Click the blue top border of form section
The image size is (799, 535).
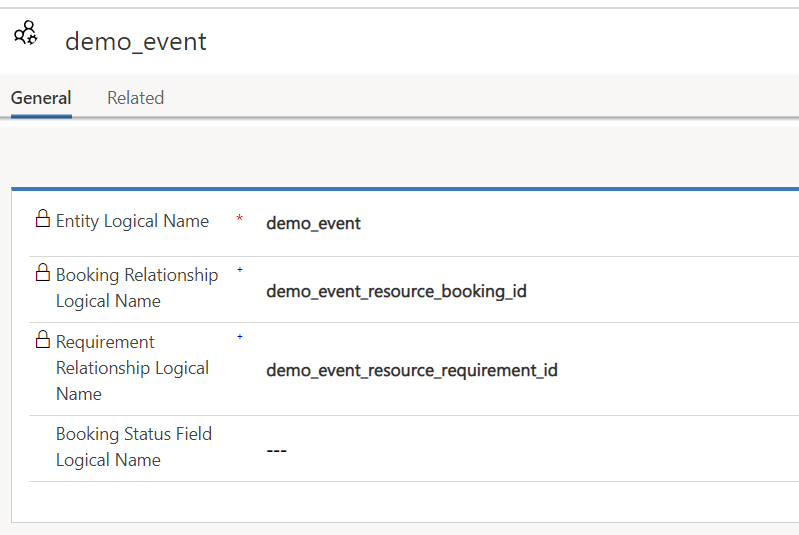point(400,188)
